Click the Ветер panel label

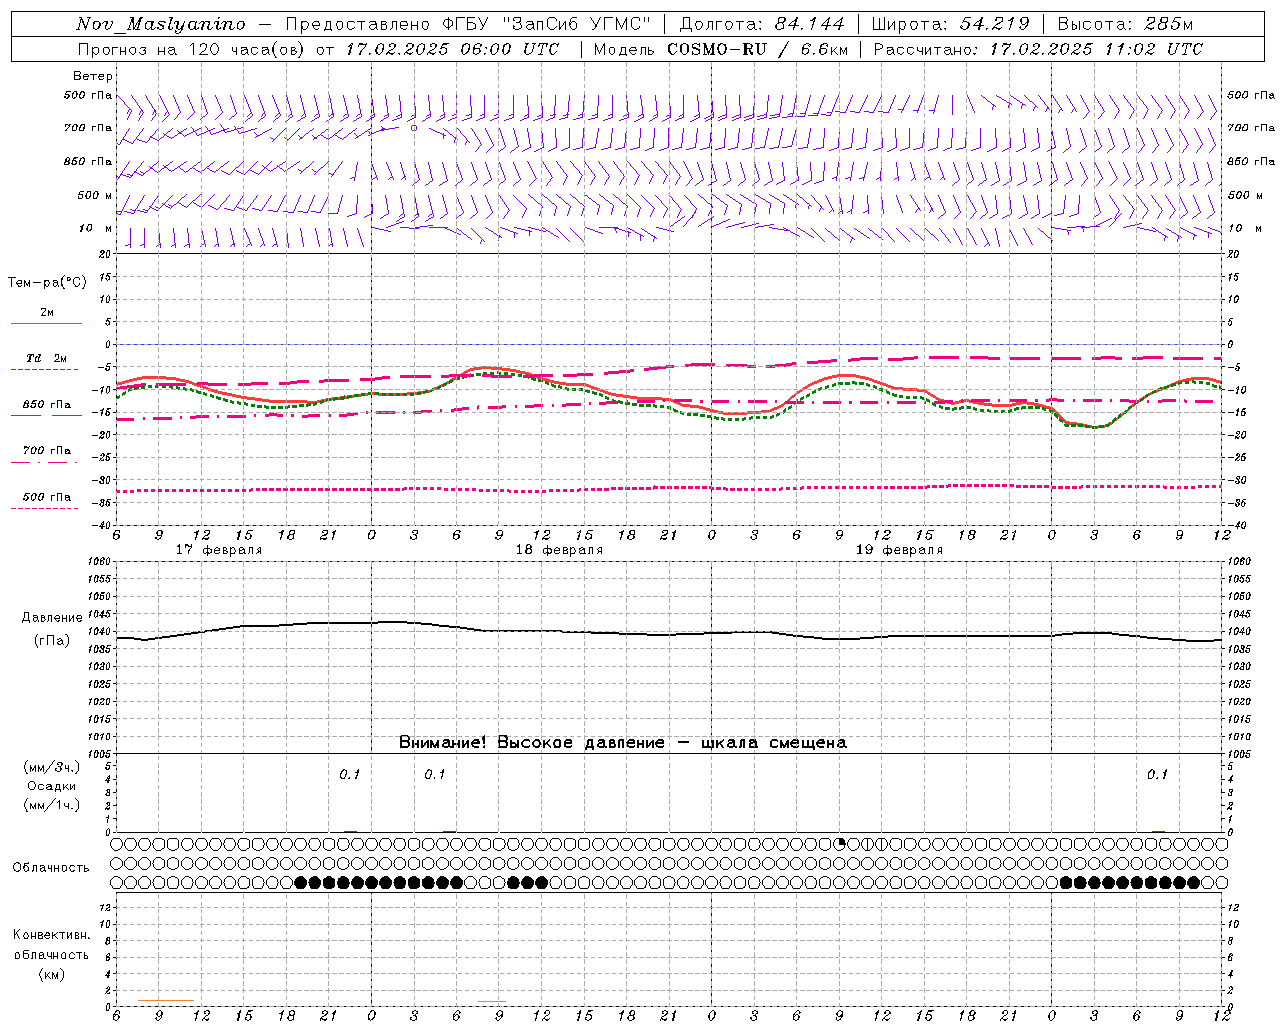pos(93,76)
